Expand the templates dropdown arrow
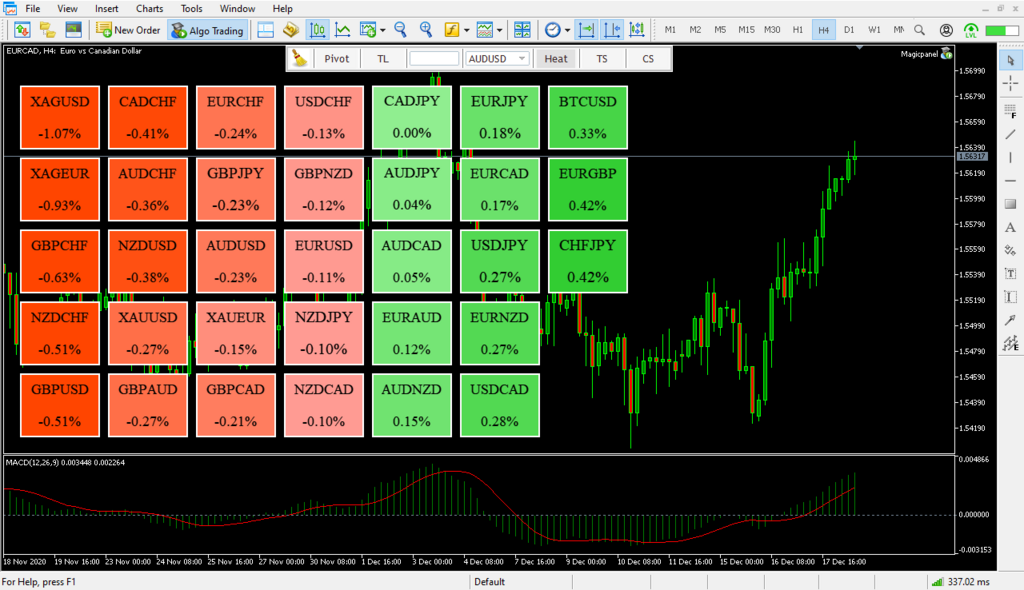1024x590 pixels. (x=500, y=30)
